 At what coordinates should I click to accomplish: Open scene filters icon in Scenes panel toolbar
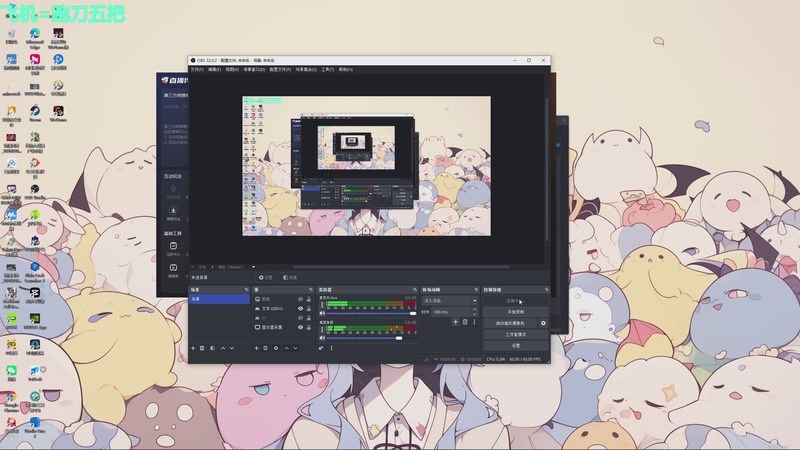pos(212,348)
